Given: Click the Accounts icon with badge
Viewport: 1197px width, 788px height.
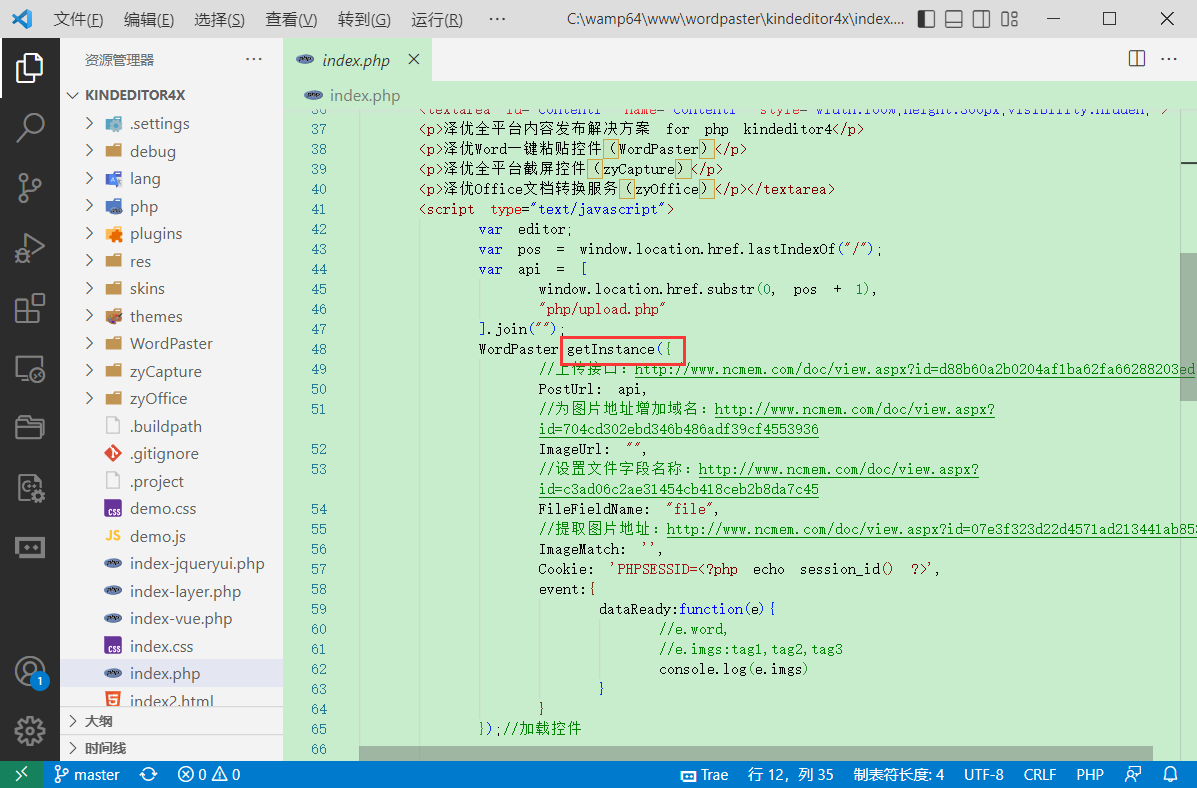Looking at the screenshot, I should [x=30, y=671].
